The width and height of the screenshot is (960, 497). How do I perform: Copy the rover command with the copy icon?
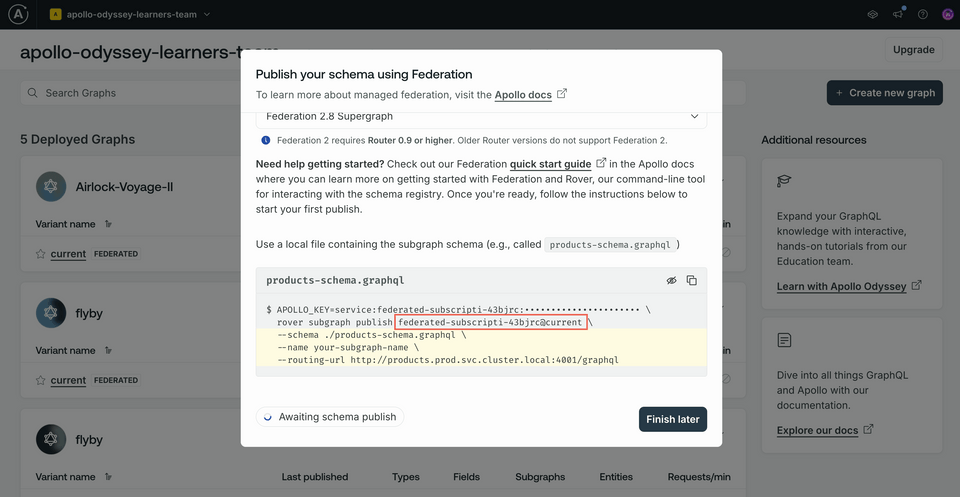pyautogui.click(x=692, y=280)
